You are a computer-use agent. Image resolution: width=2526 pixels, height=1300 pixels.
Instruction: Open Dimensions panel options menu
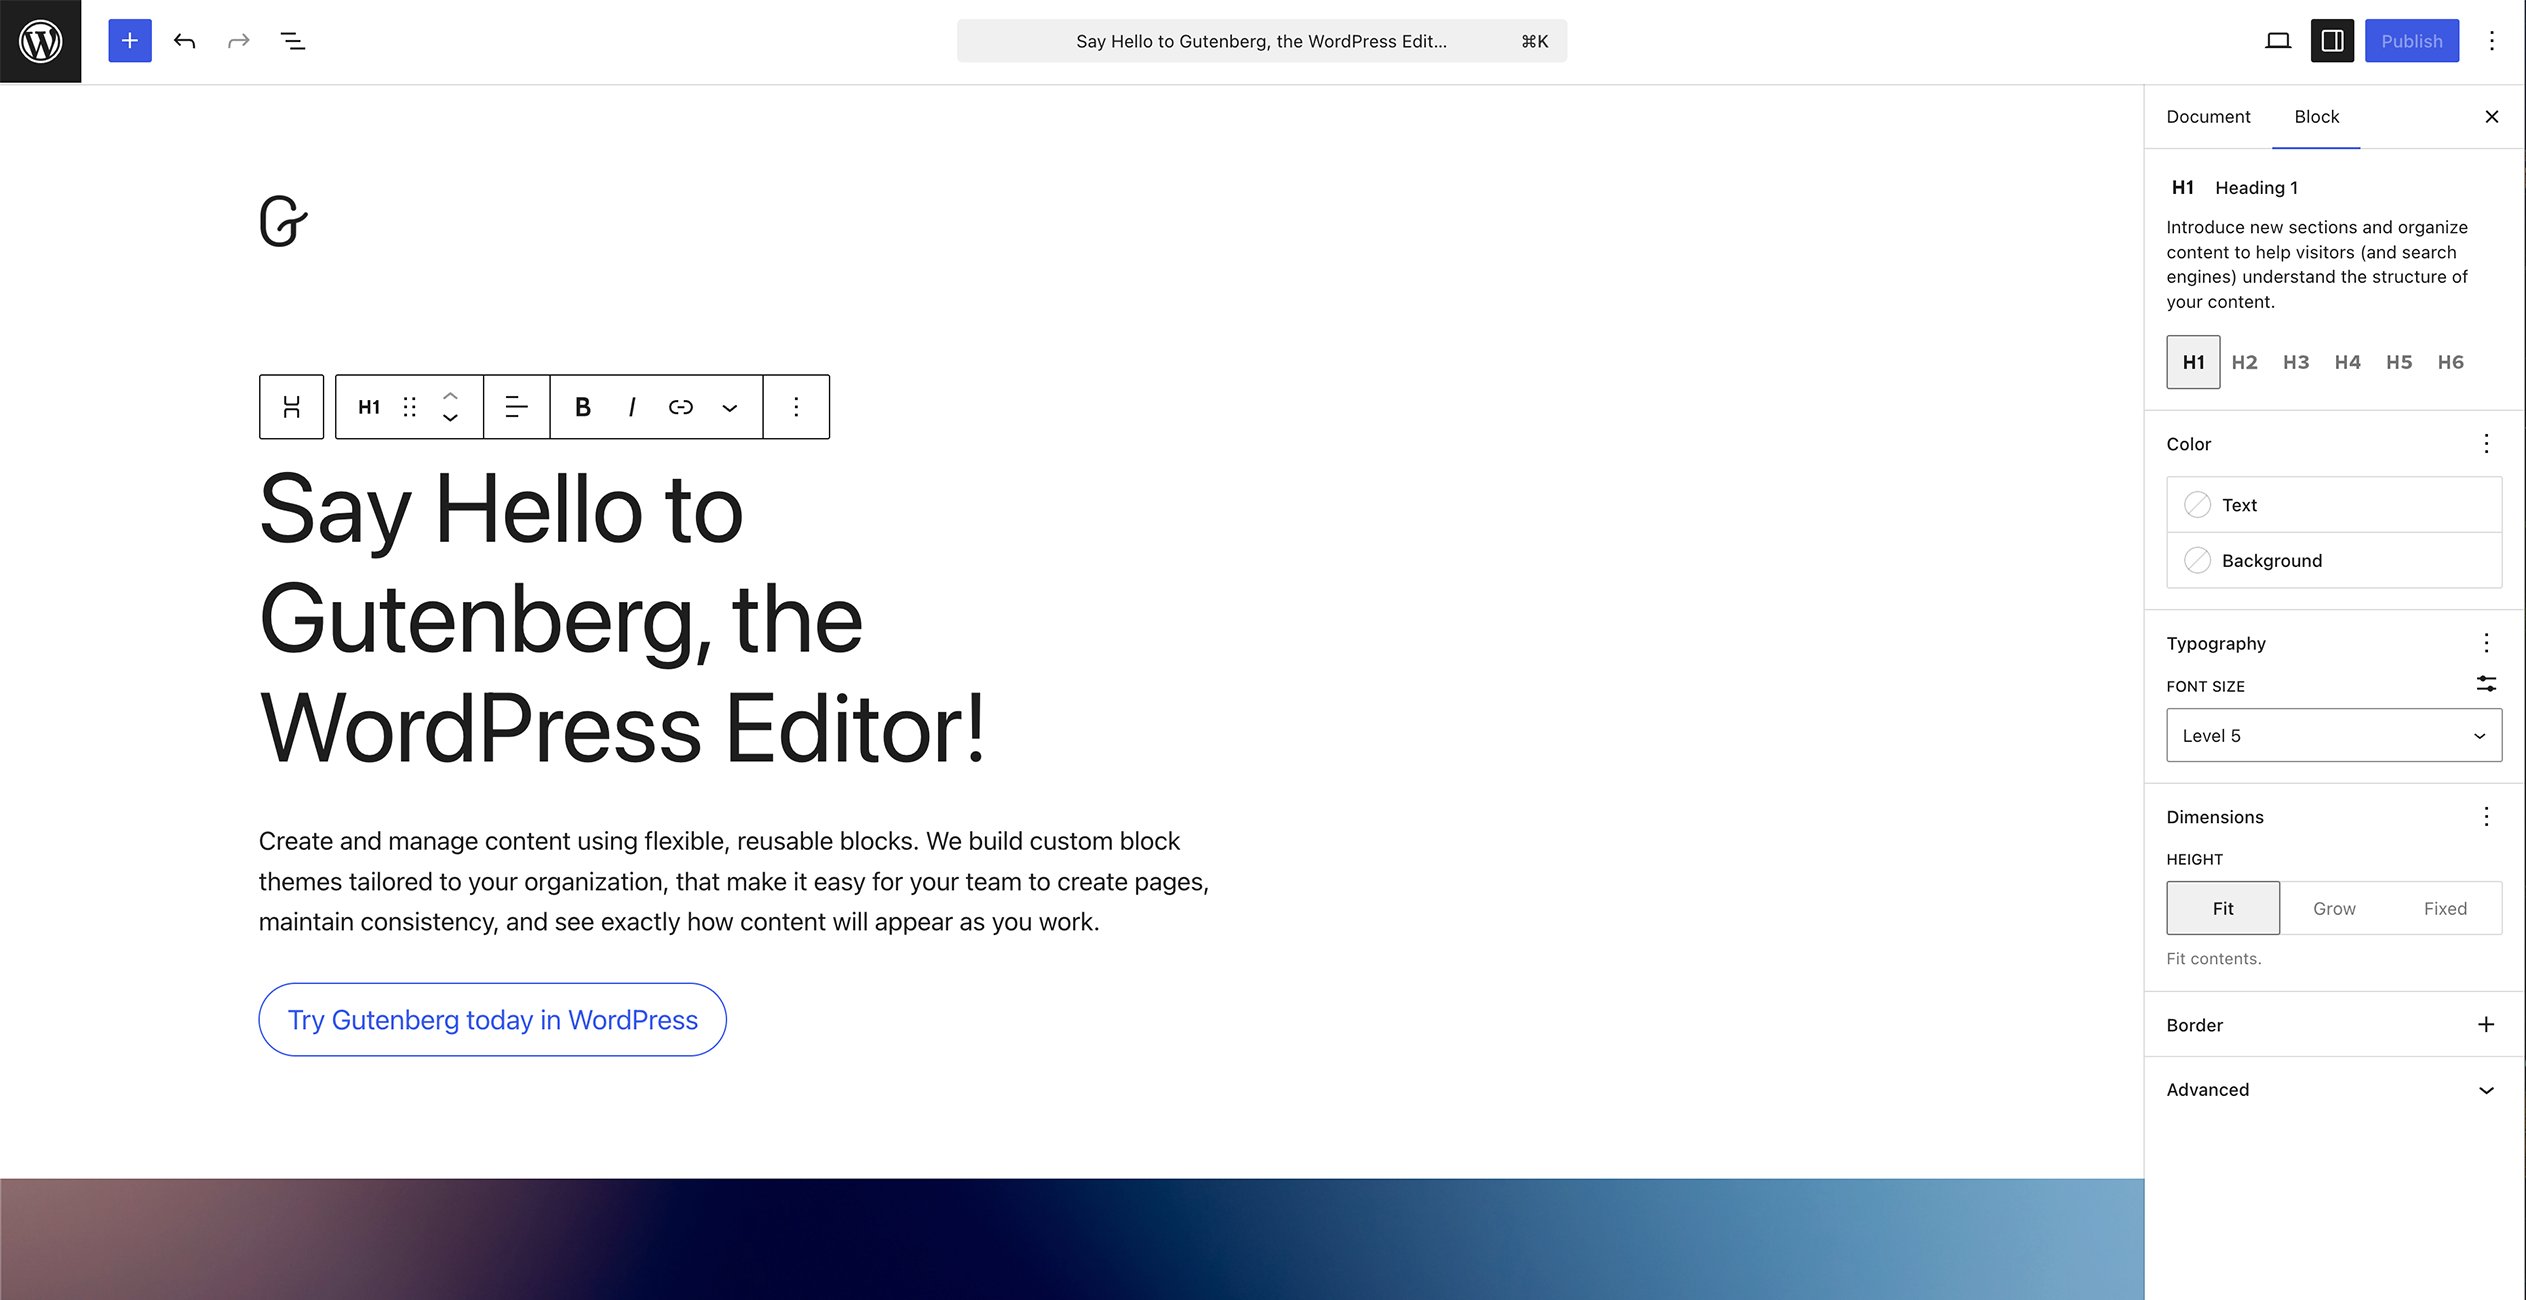(2486, 817)
